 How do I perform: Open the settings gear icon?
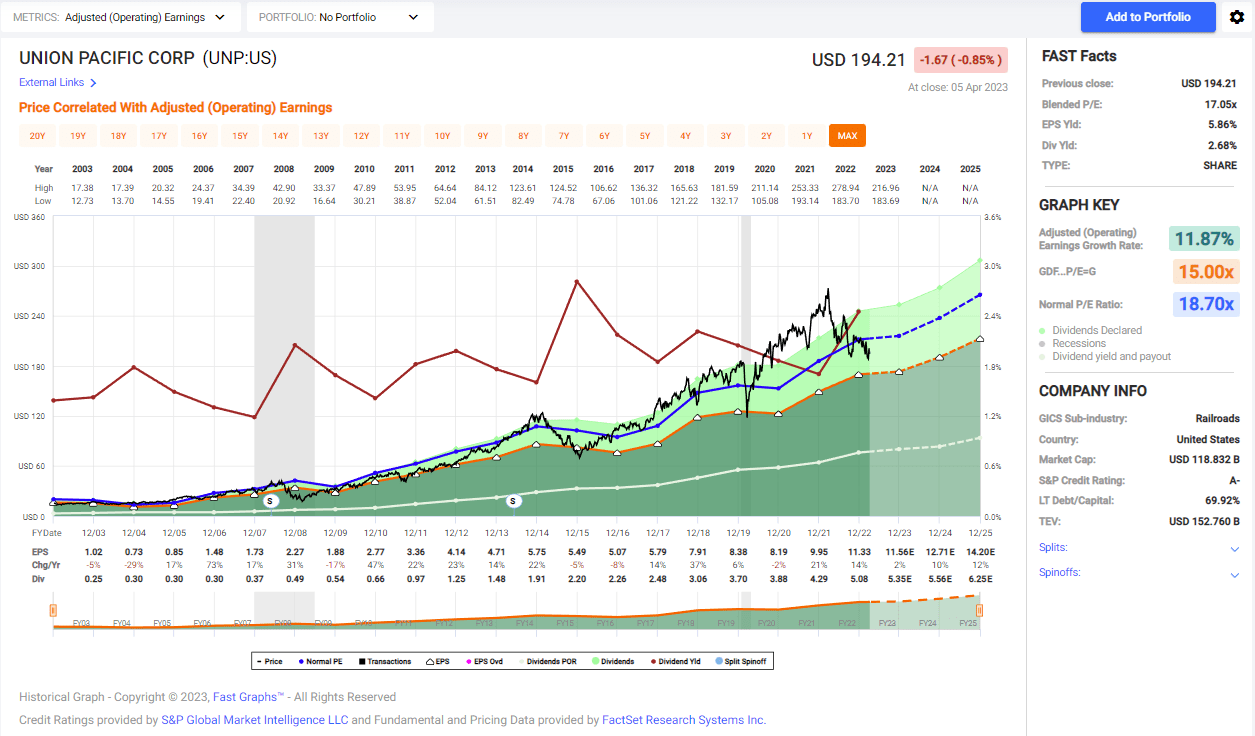tap(1237, 17)
